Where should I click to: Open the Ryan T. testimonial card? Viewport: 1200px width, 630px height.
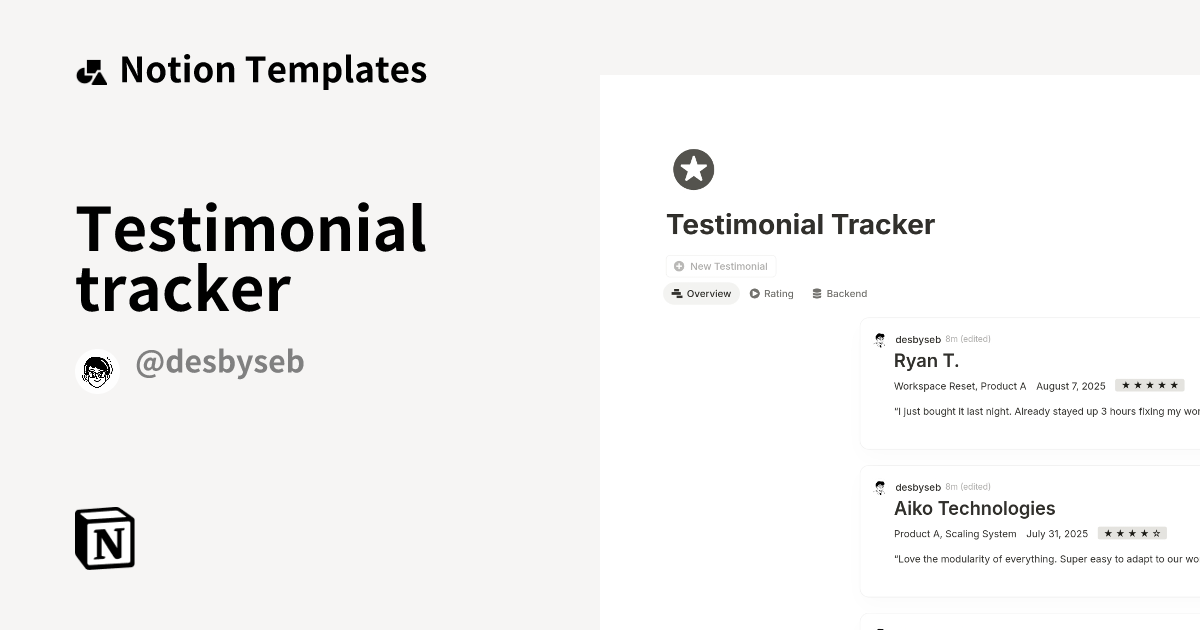(926, 360)
